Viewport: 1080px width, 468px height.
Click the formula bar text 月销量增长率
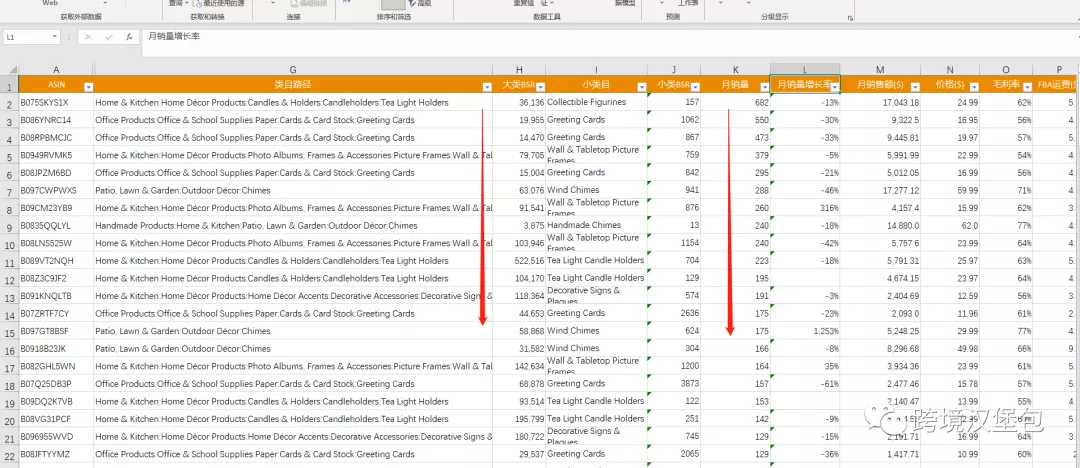173,37
